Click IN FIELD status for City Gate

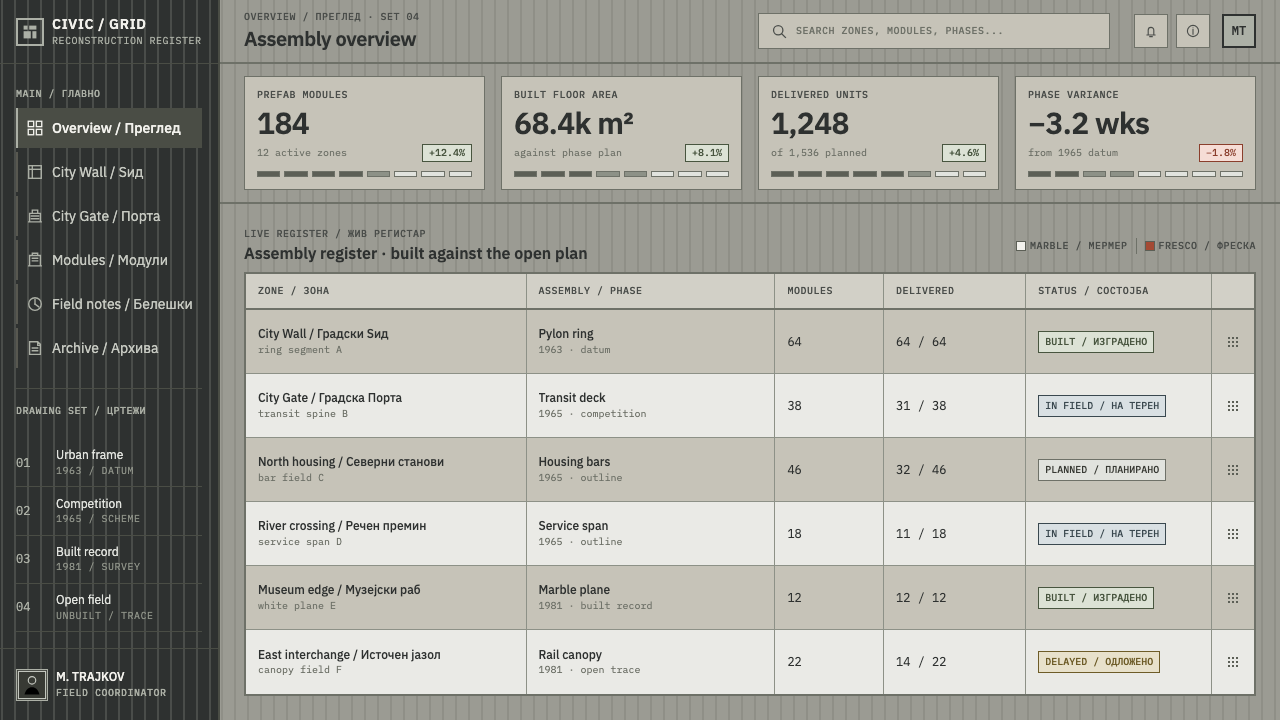tap(1102, 406)
